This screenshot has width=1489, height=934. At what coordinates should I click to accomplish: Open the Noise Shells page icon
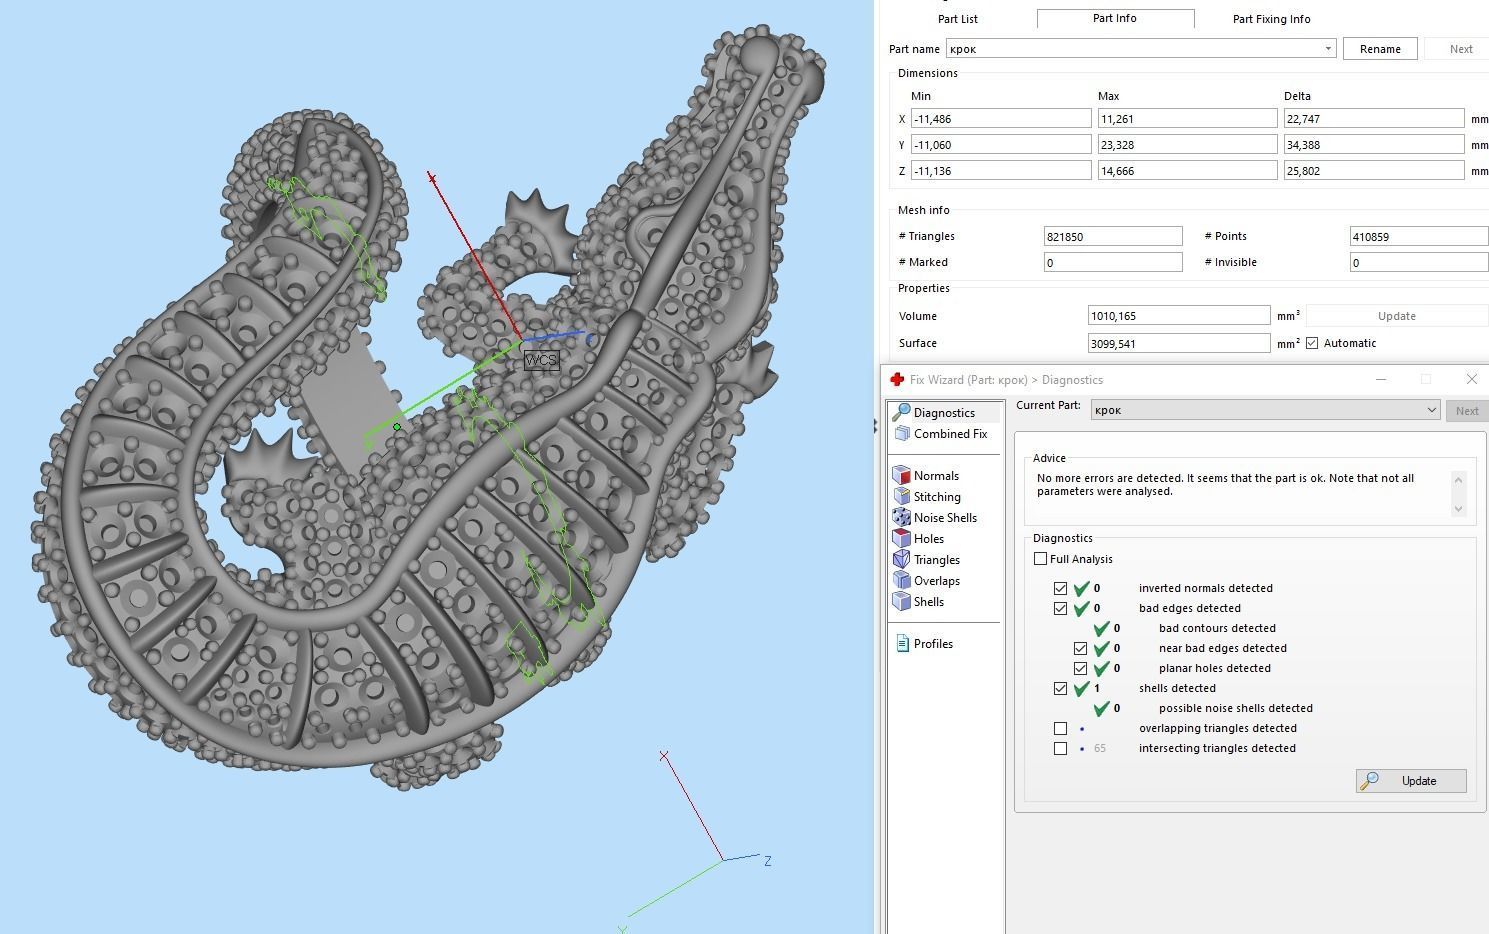coord(902,518)
